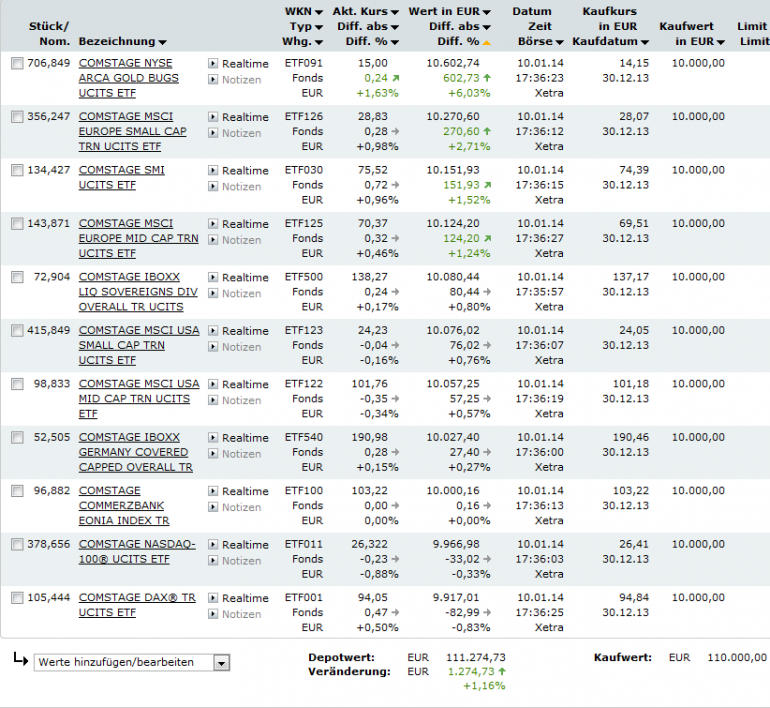Tick checkbox for MSCI EUROPE SMALL CAP row
Image resolution: width=770 pixels, height=708 pixels.
tap(17, 117)
